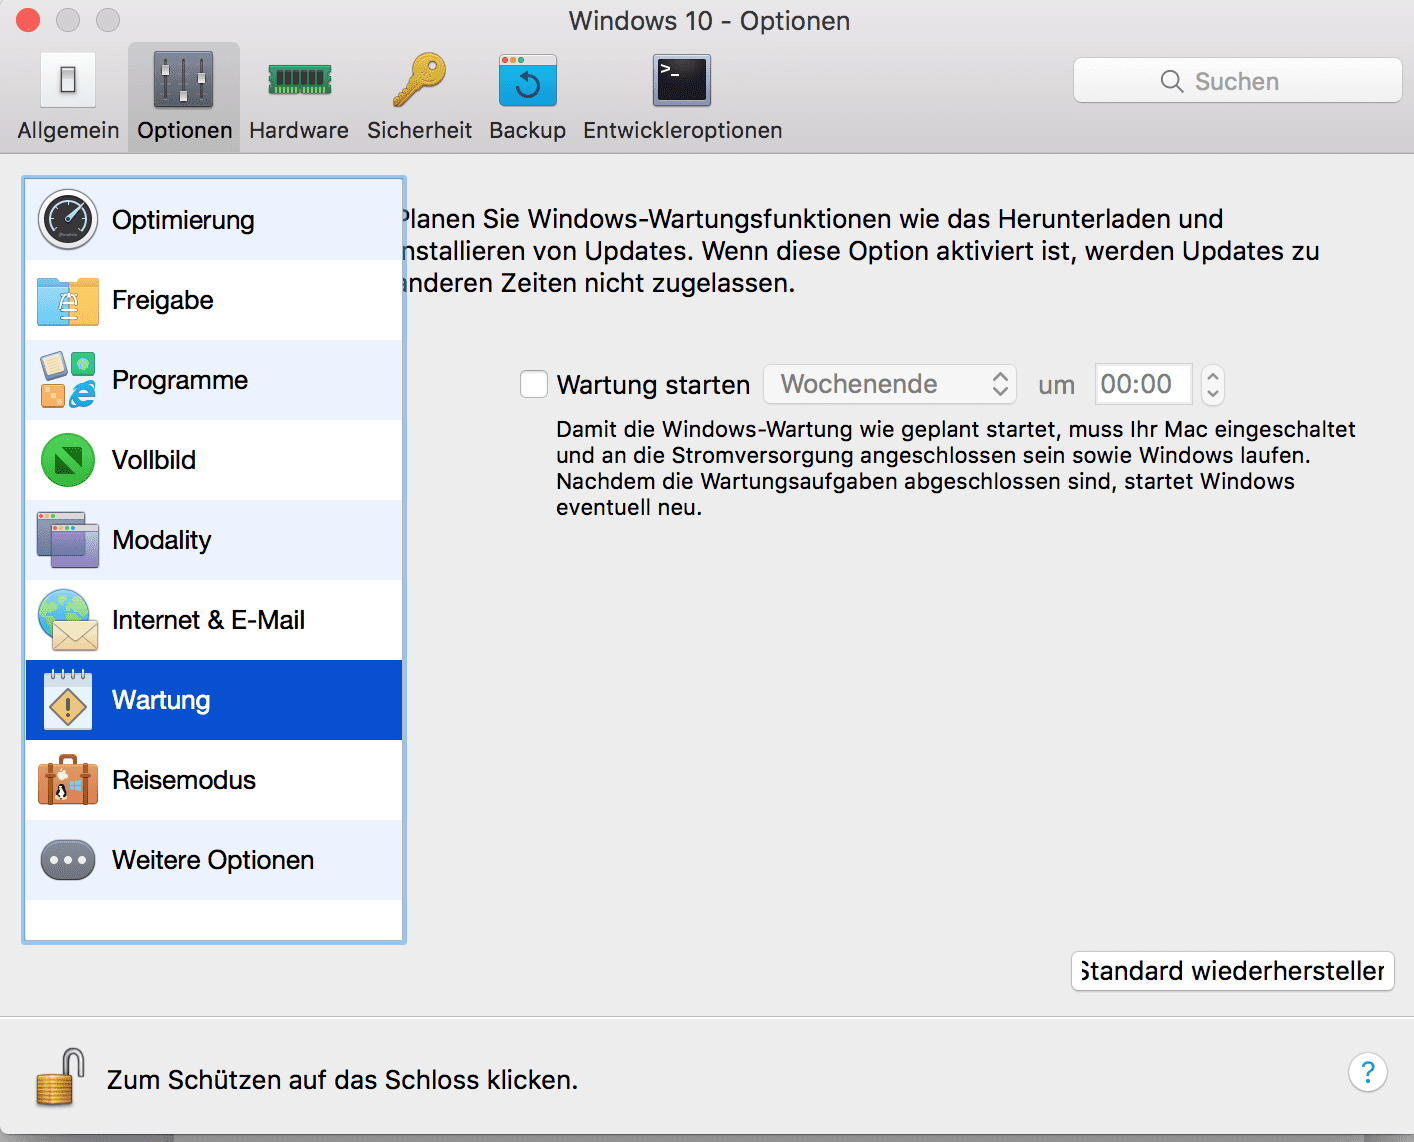Select Weitere Optionen in the sidebar
This screenshot has height=1142, width=1414.
coord(214,860)
